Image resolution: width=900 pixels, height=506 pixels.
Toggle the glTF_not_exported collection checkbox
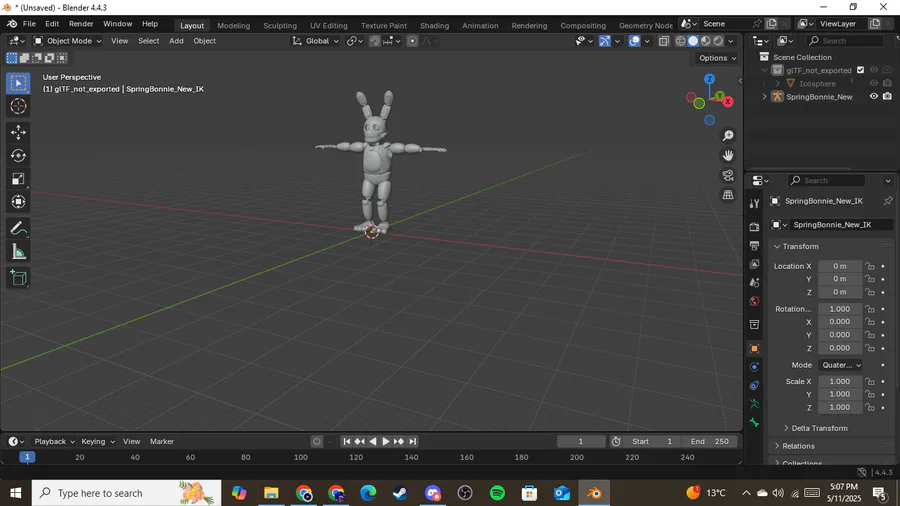point(860,70)
